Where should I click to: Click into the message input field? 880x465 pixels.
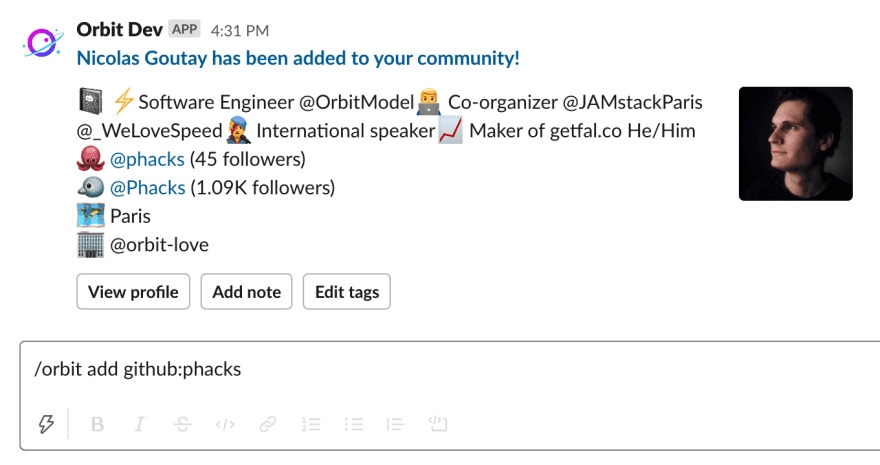pyautogui.click(x=449, y=369)
